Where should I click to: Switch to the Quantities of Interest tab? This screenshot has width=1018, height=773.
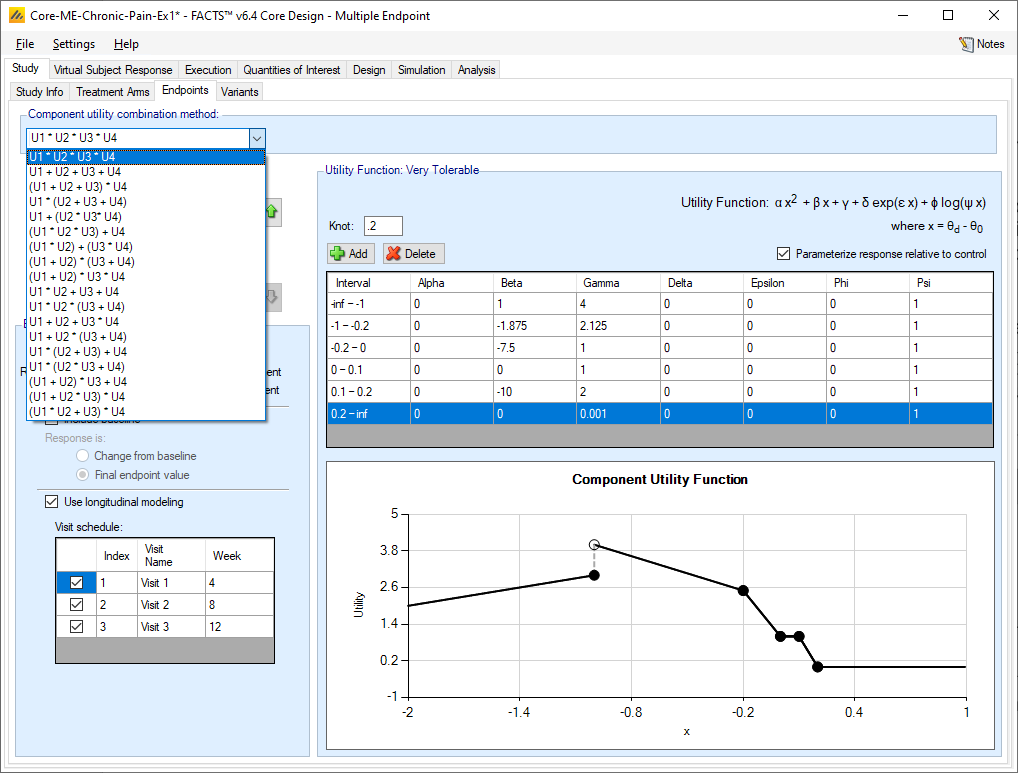point(292,70)
